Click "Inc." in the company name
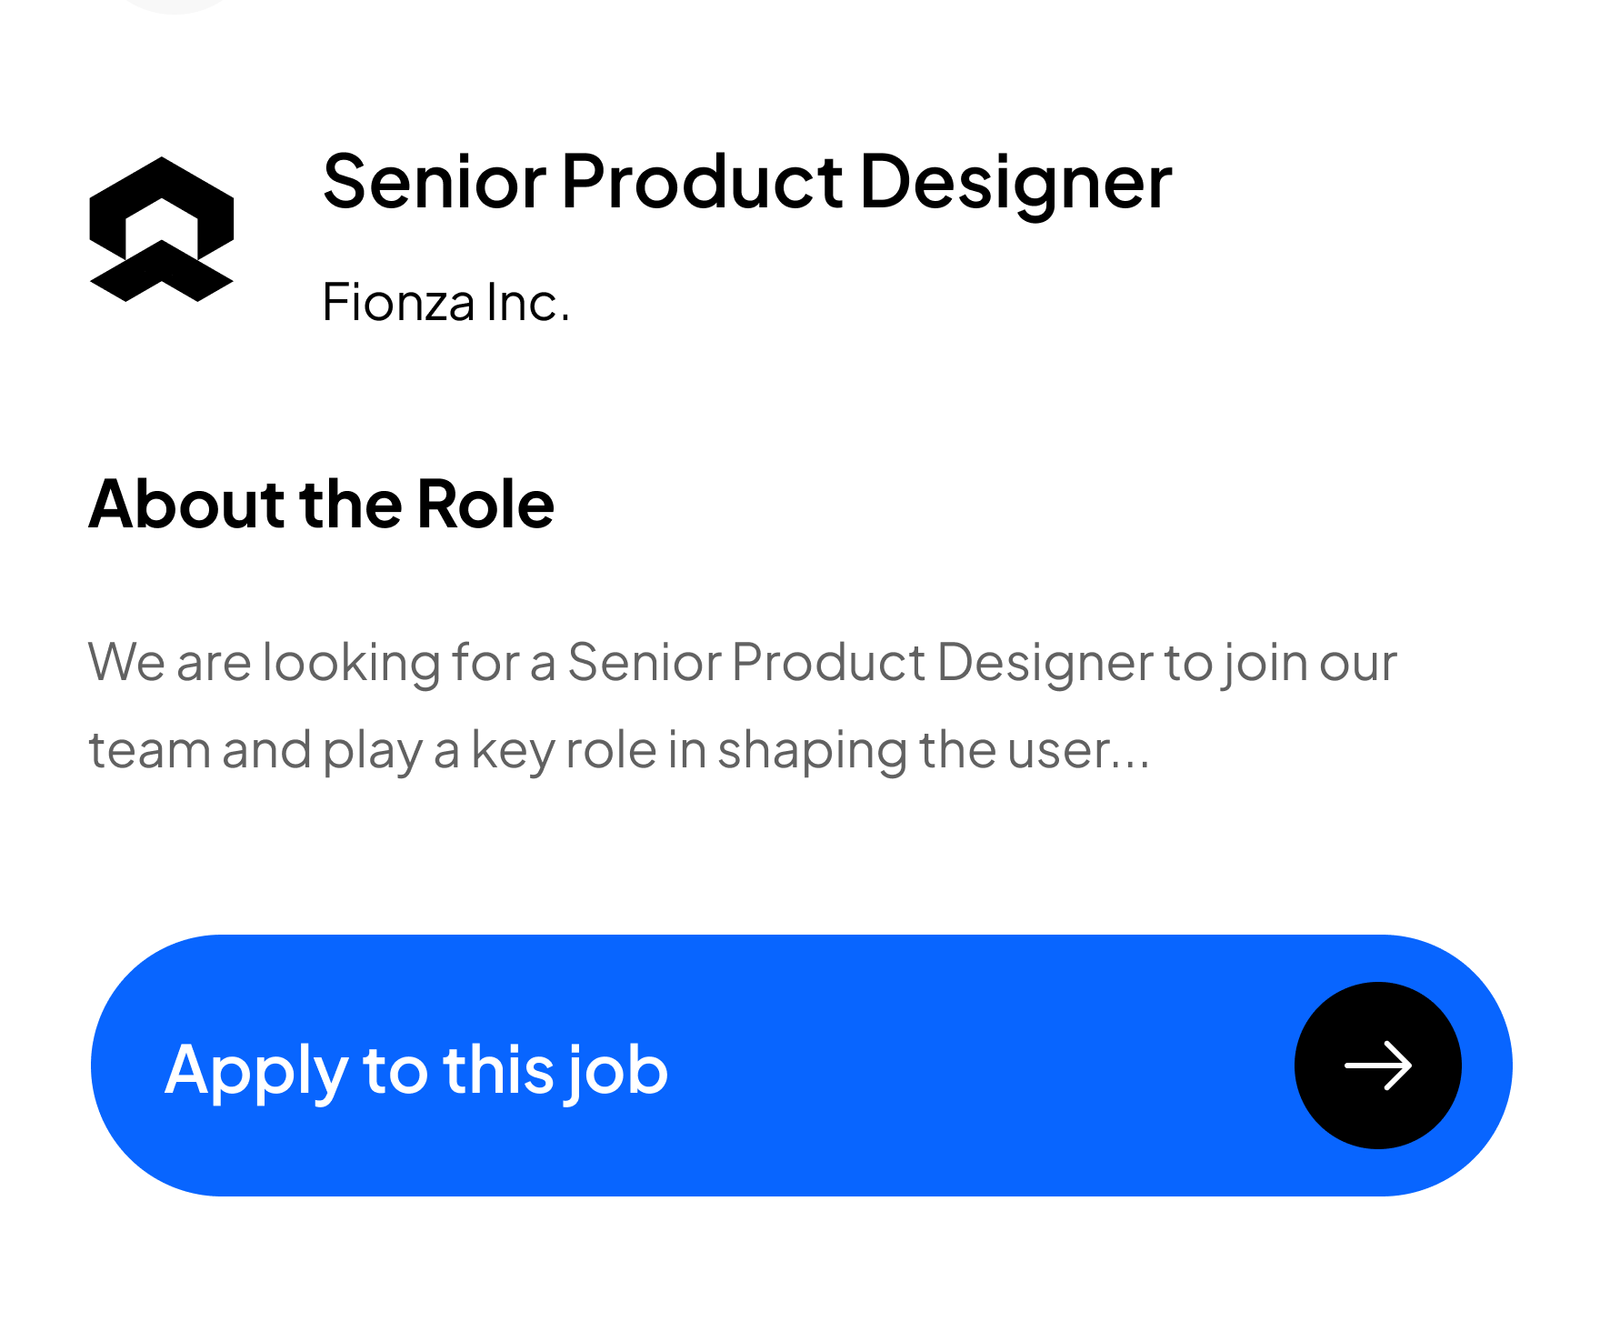1600x1342 pixels. pos(528,302)
